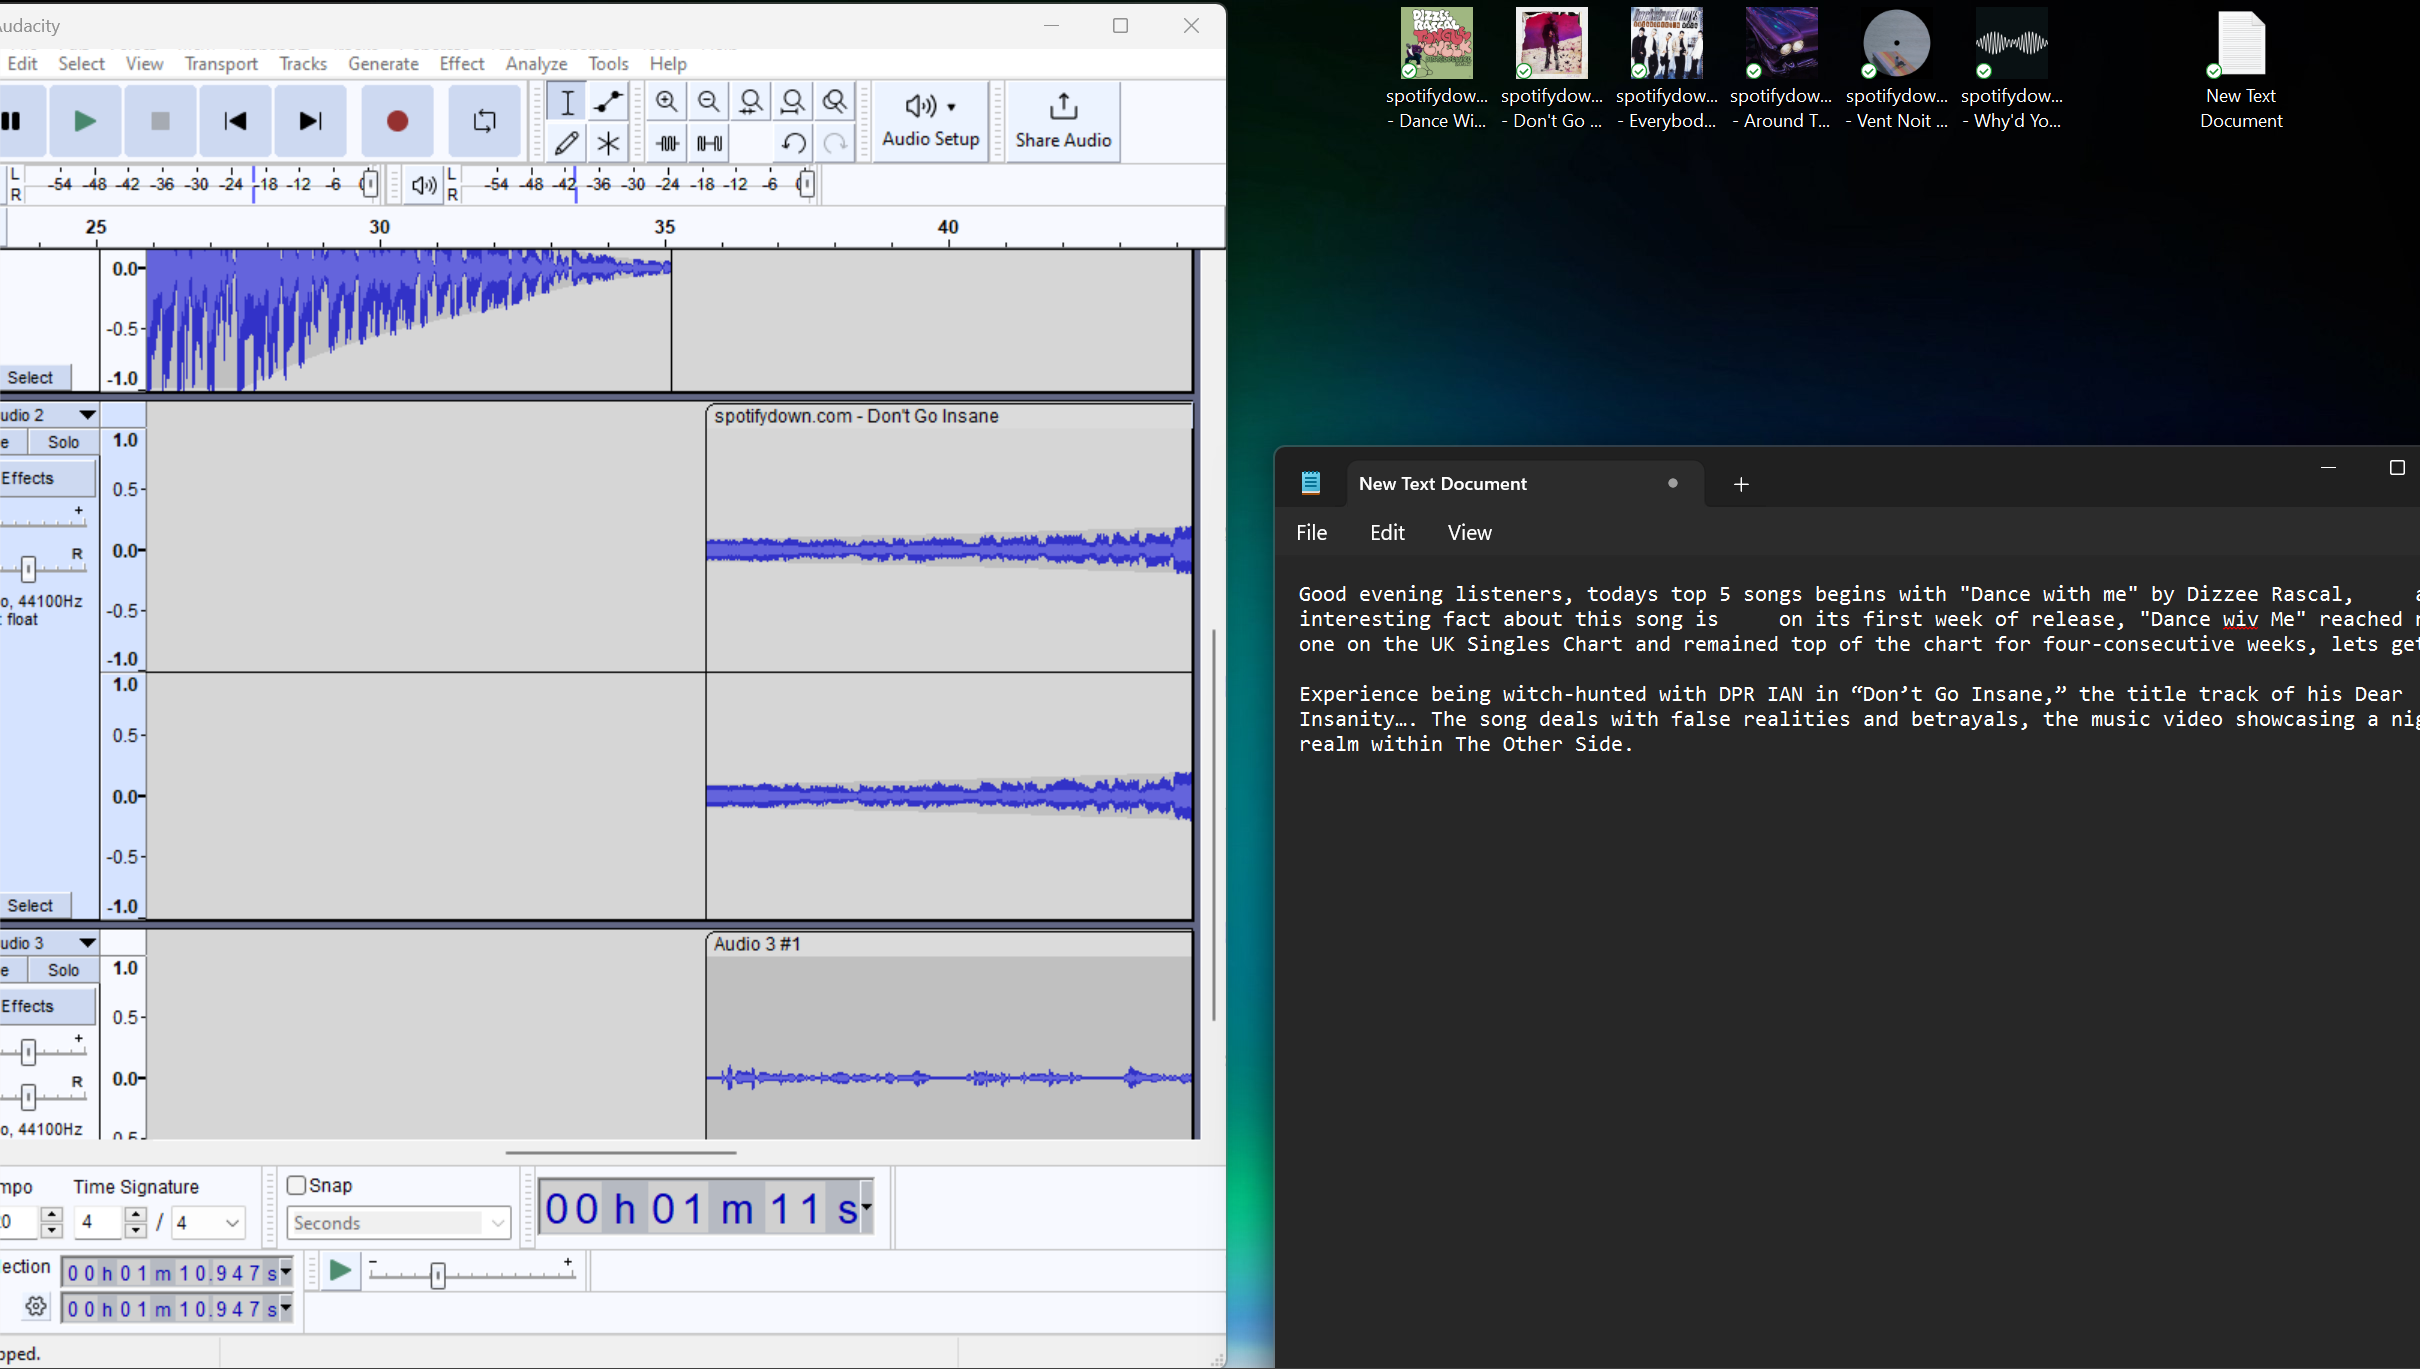
Task: Click the Share Audio button
Action: (1063, 121)
